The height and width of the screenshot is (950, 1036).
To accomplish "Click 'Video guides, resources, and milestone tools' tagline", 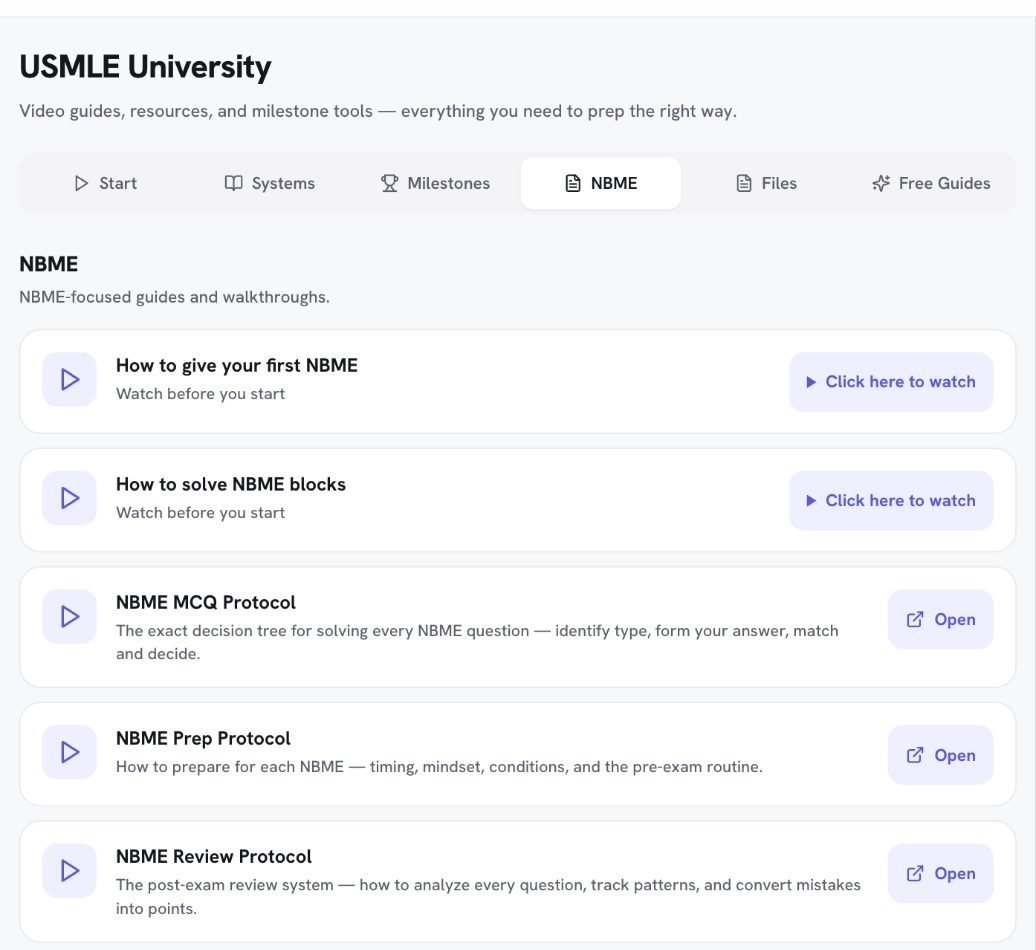I will tap(378, 111).
